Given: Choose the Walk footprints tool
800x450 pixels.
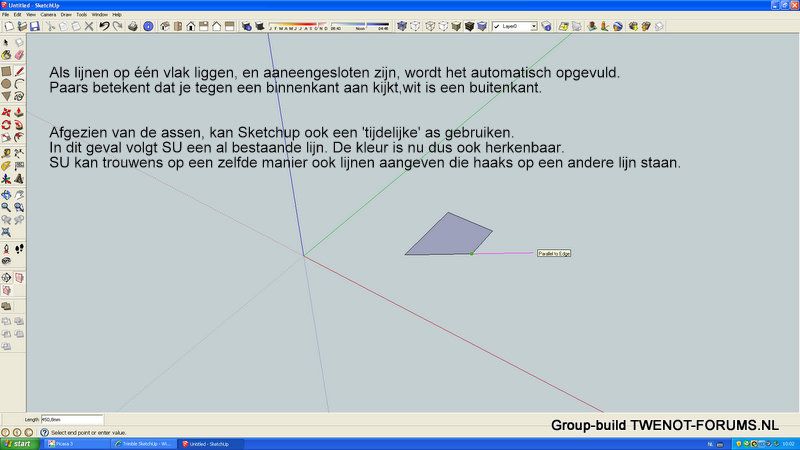Looking at the screenshot, I should click(x=19, y=249).
